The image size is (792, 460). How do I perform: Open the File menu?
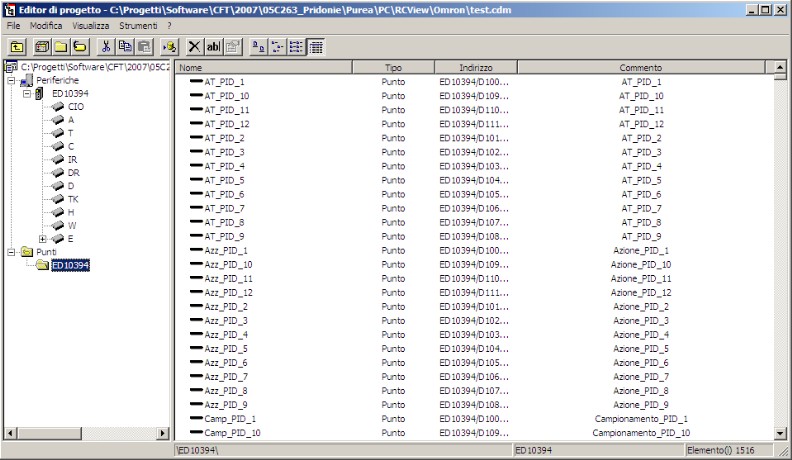click(x=13, y=25)
